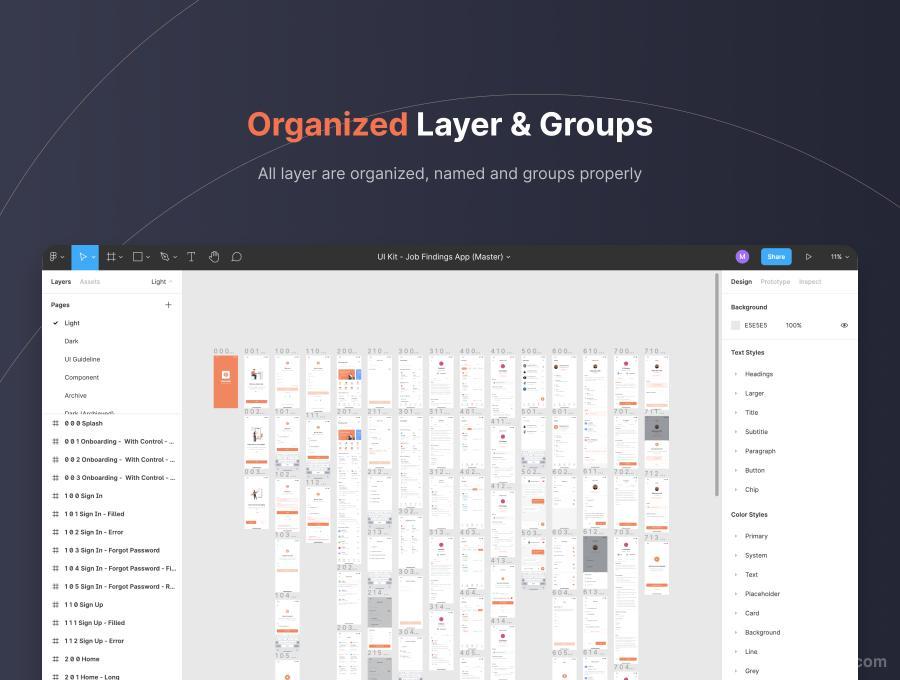Click frame icon of 1 1 0 Sign Up

click(56, 605)
